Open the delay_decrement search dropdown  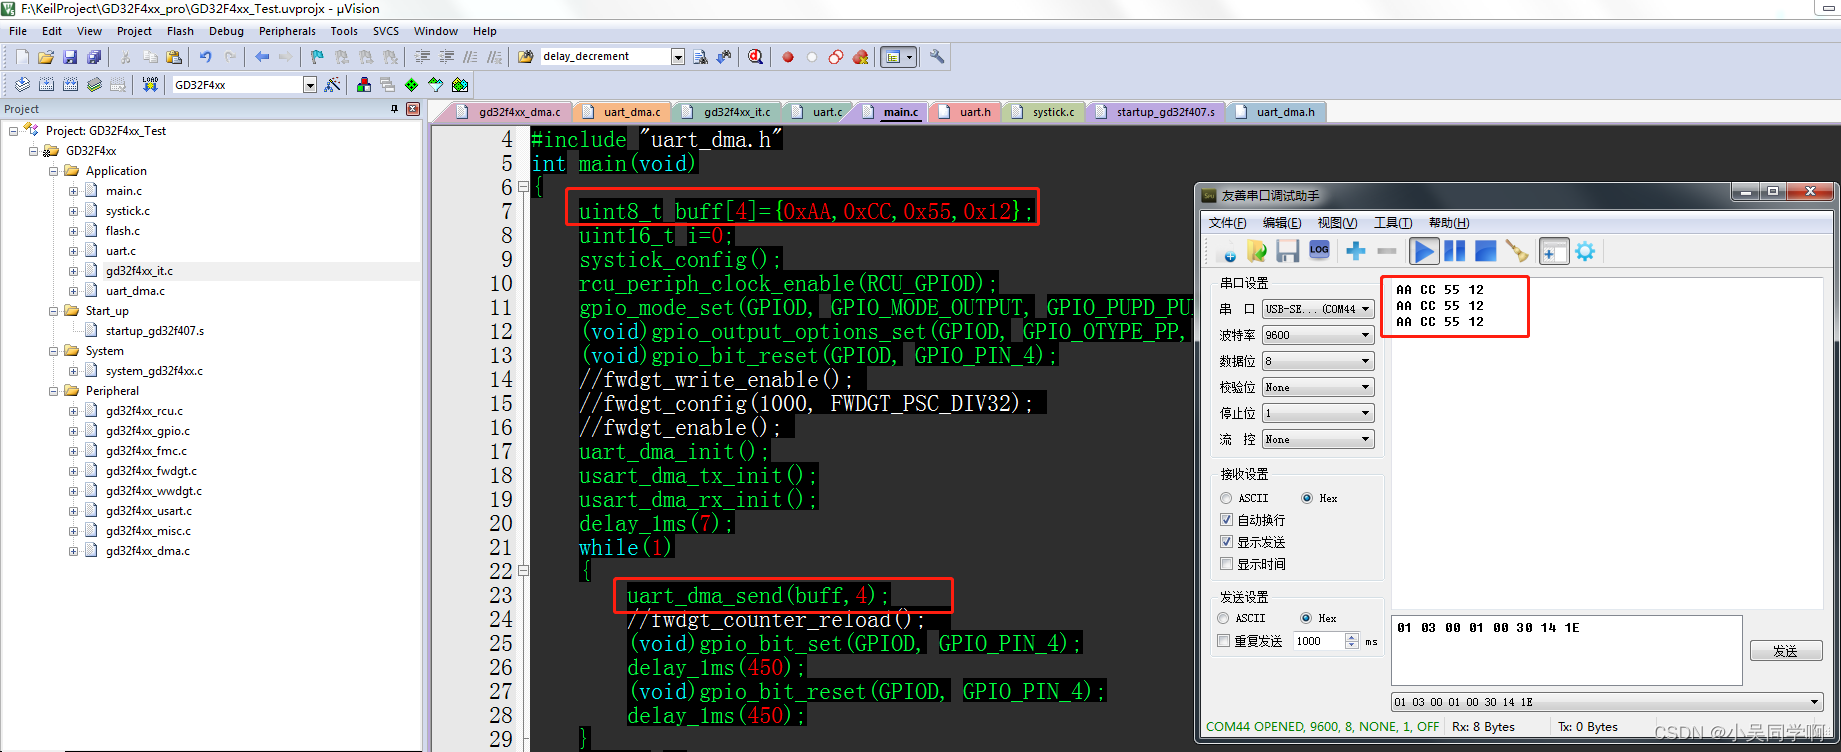pos(678,57)
